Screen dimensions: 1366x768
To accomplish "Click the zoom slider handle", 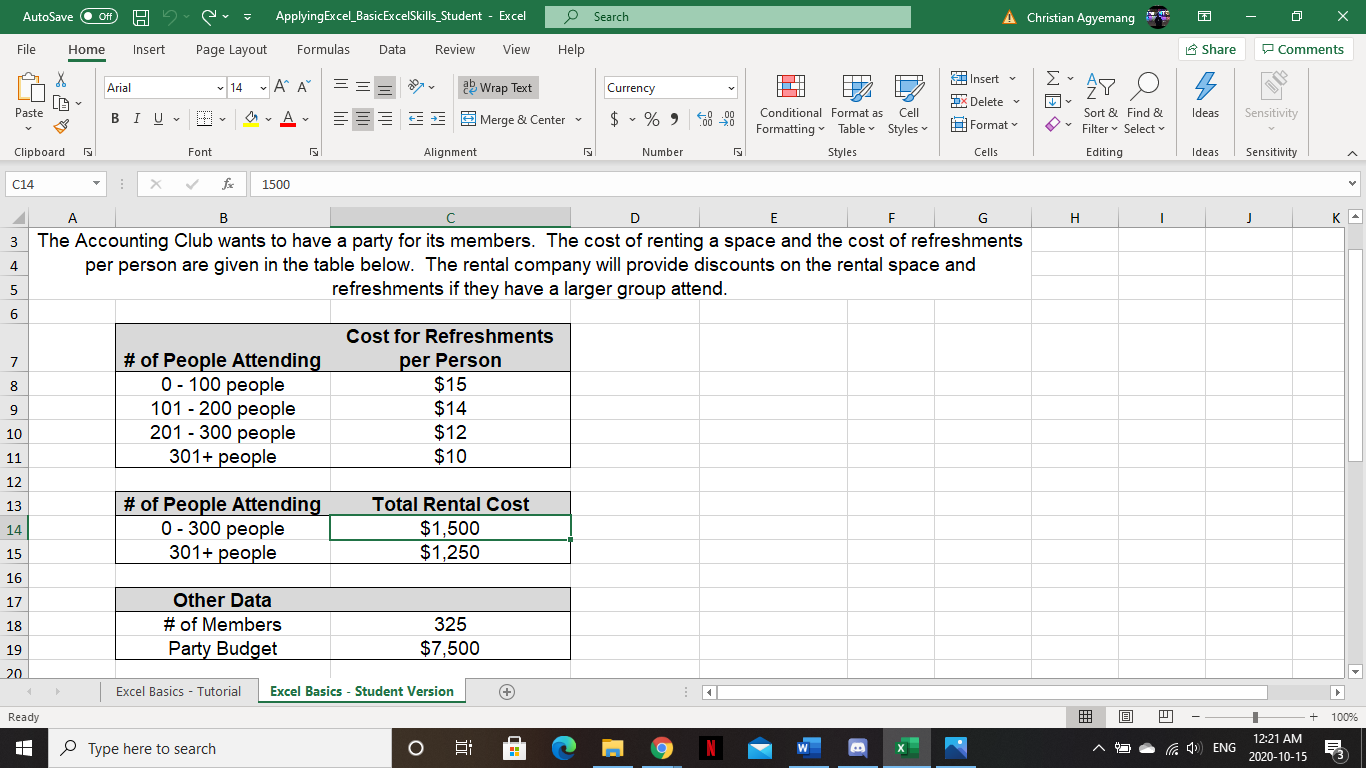I will [x=1255, y=717].
